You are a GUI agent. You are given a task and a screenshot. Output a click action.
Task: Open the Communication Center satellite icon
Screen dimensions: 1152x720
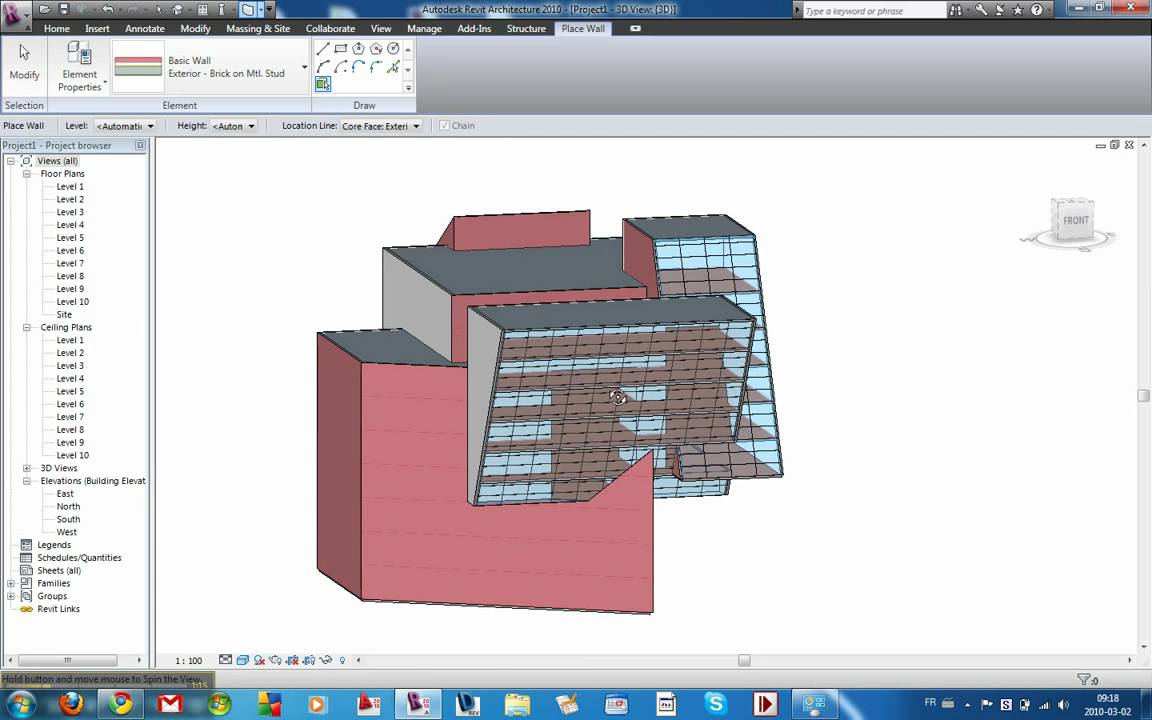point(1001,10)
